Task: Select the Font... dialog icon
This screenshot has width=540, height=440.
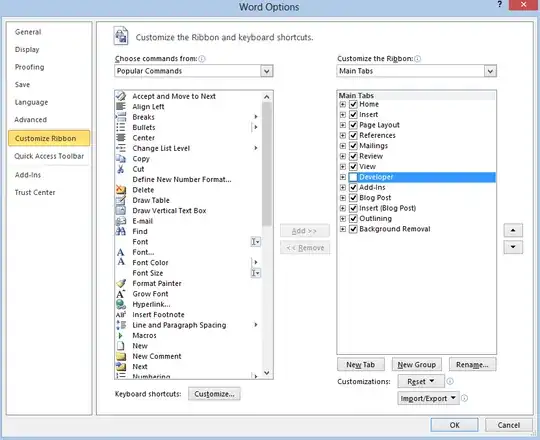Action: tap(121, 252)
